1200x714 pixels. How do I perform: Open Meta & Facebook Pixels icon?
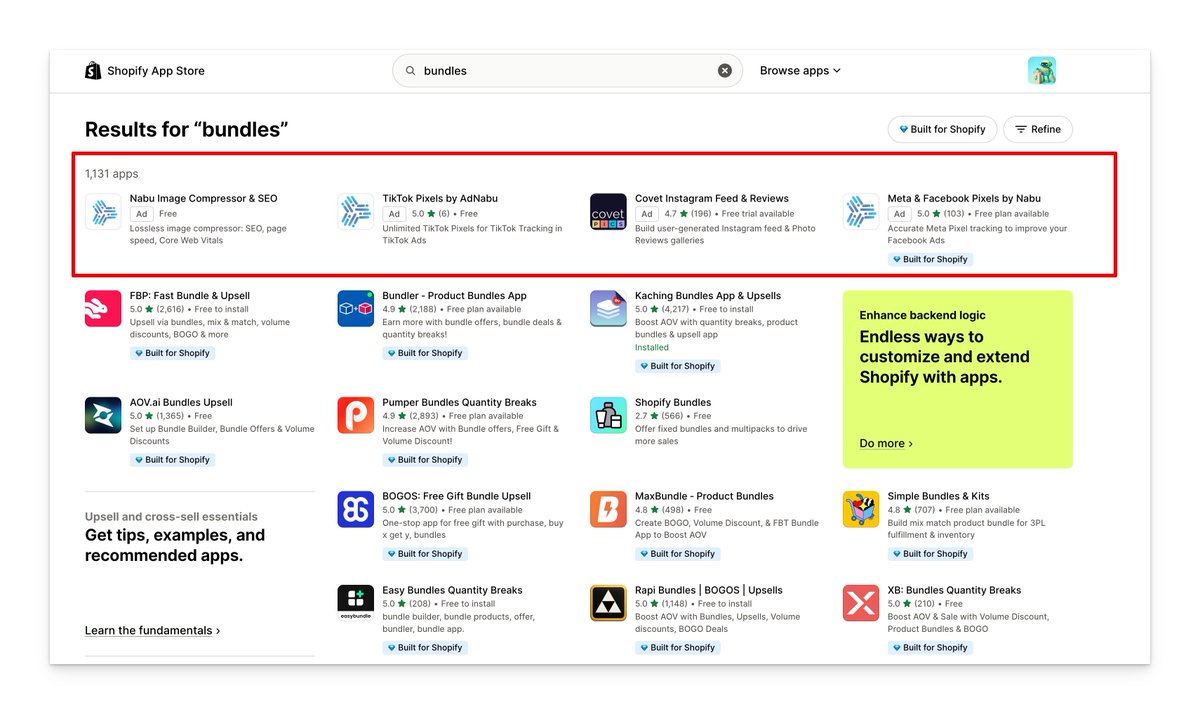click(861, 212)
